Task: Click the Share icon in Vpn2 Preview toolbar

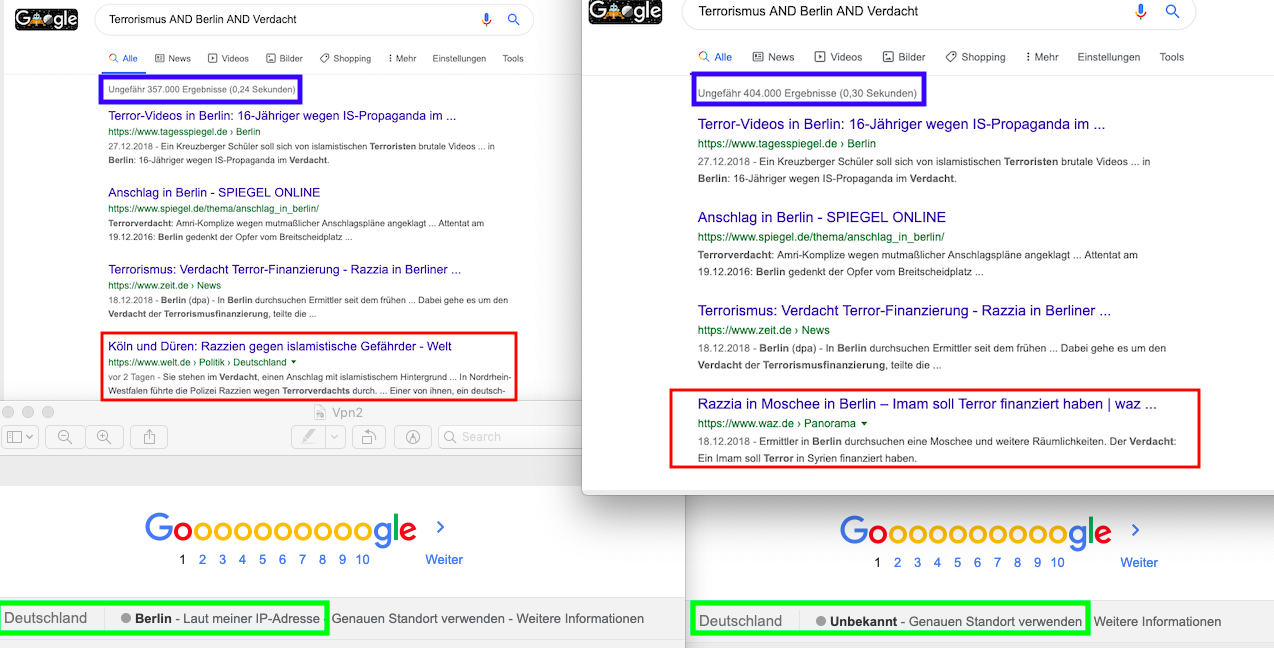Action: (x=149, y=437)
